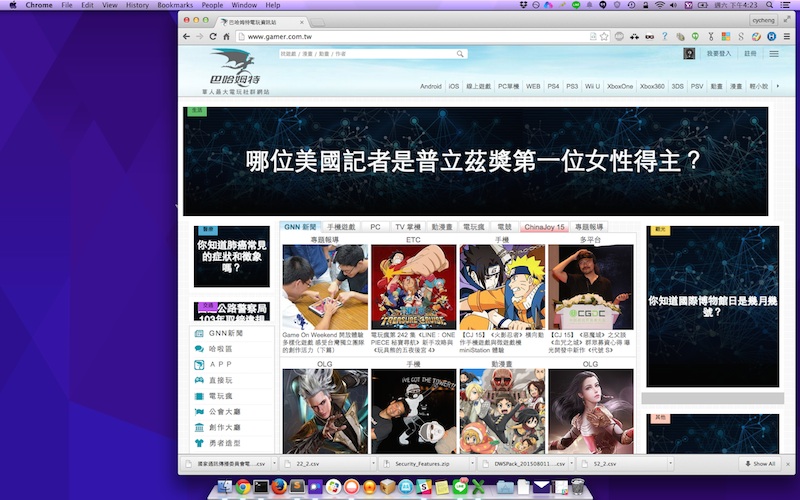Open the Chrome File menu
Image resolution: width=800 pixels, height=500 pixels.
tap(67, 5)
